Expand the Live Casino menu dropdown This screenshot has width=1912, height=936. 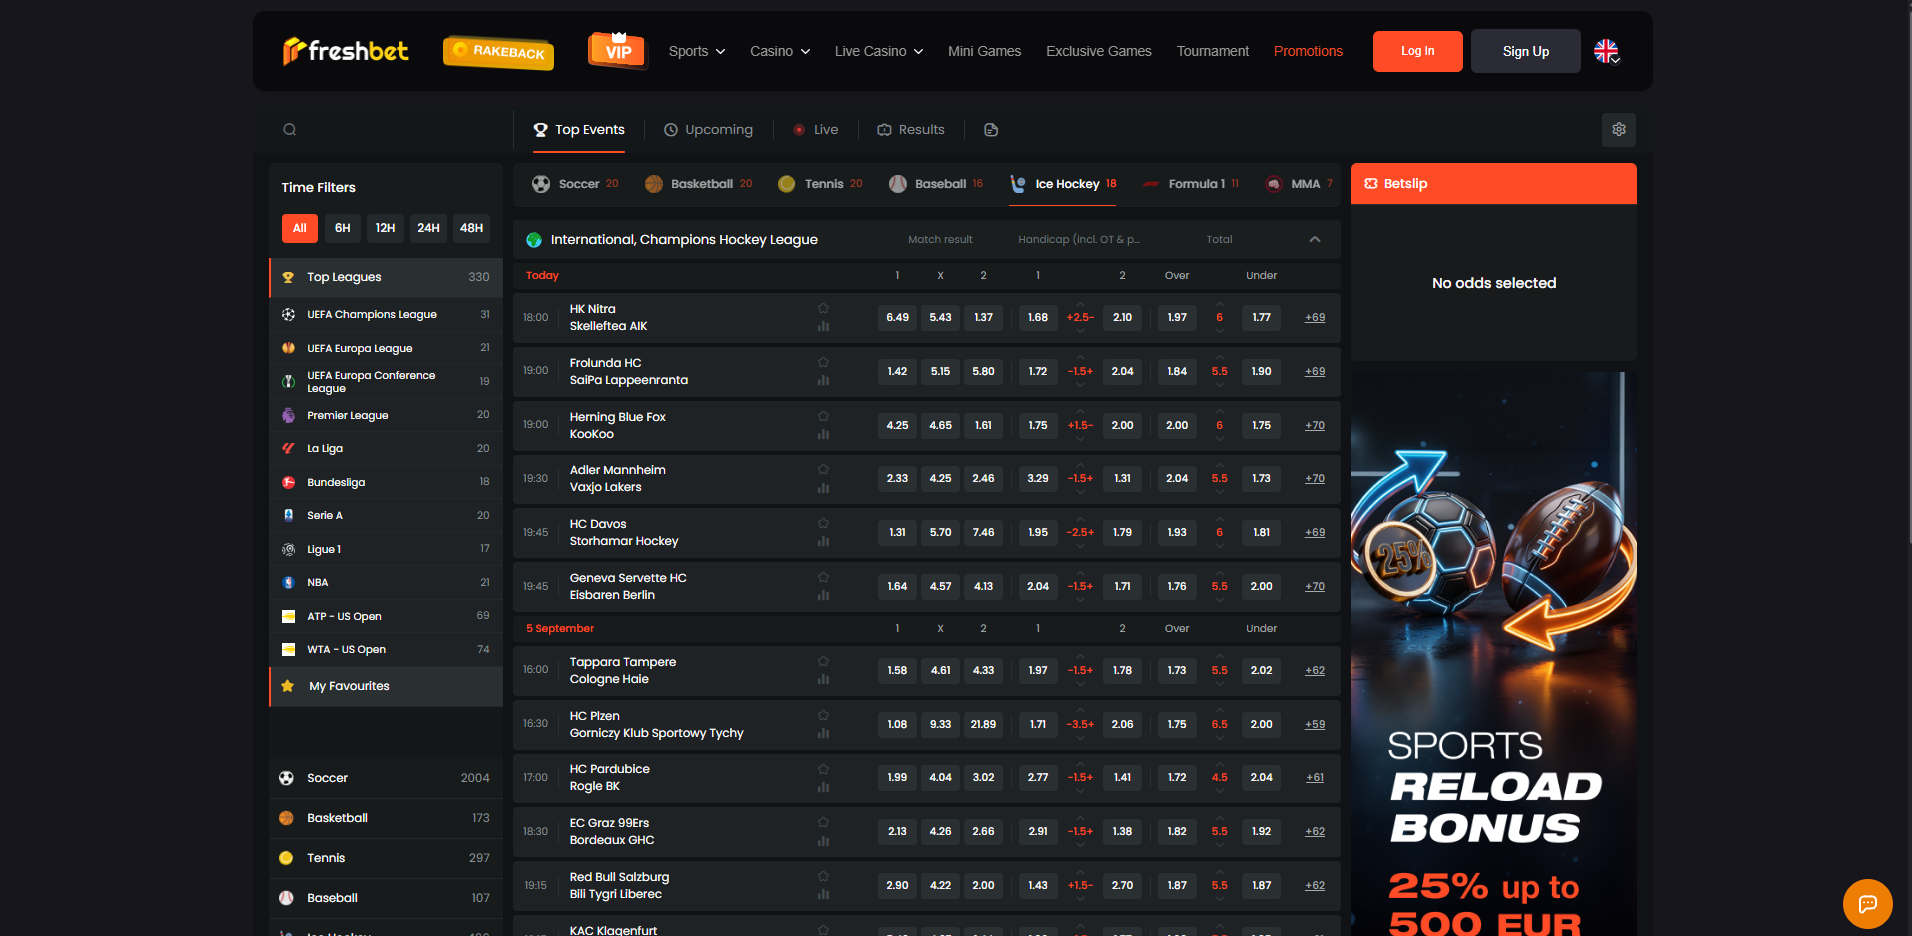[879, 51]
